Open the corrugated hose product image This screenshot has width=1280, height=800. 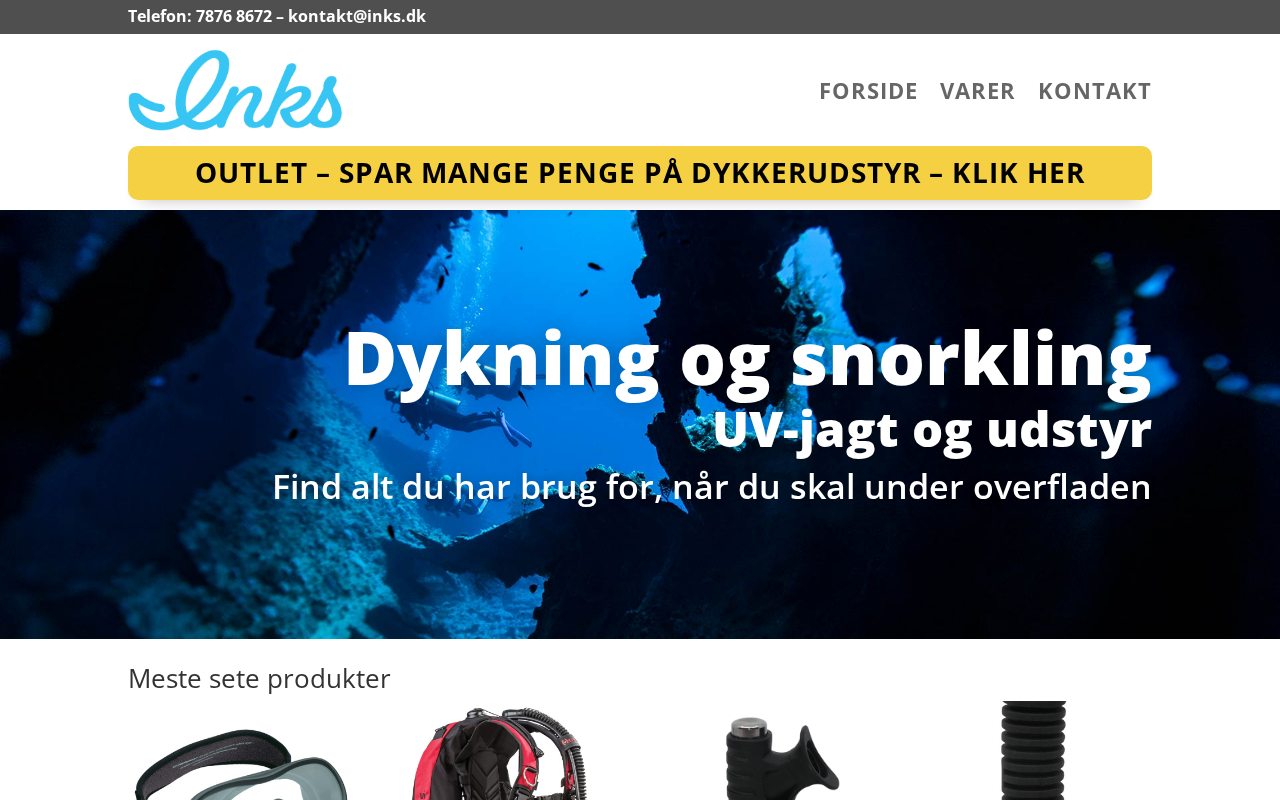pos(1033,750)
